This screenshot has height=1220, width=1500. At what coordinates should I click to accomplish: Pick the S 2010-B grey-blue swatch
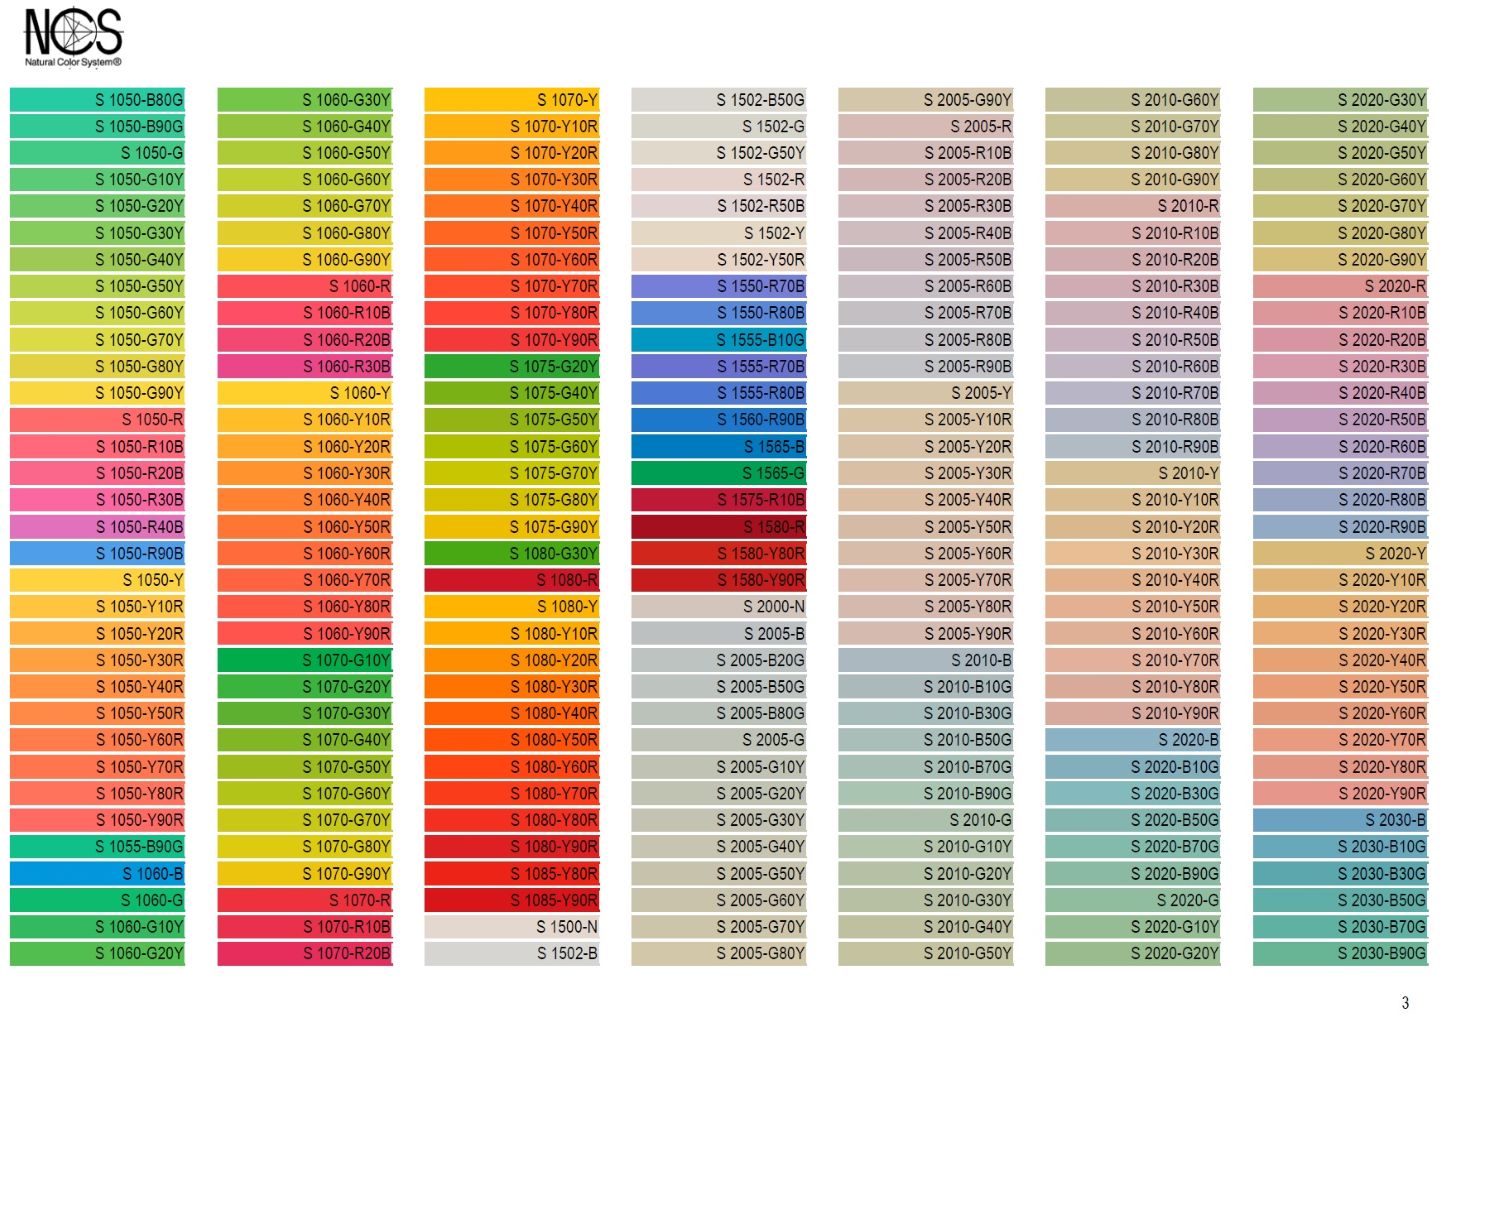(926, 660)
